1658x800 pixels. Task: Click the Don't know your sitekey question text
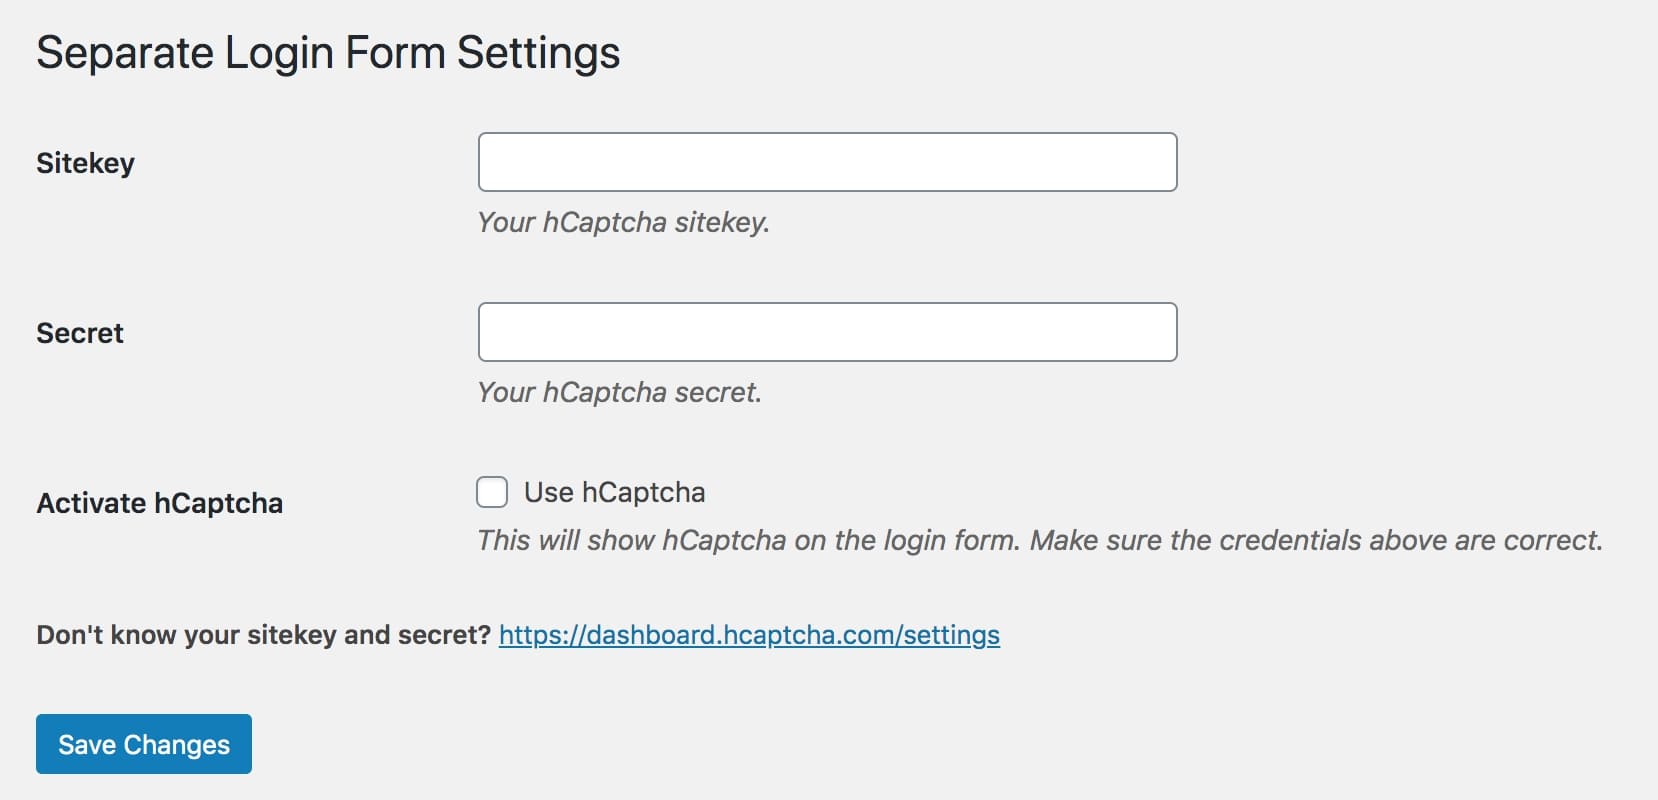[x=263, y=634]
